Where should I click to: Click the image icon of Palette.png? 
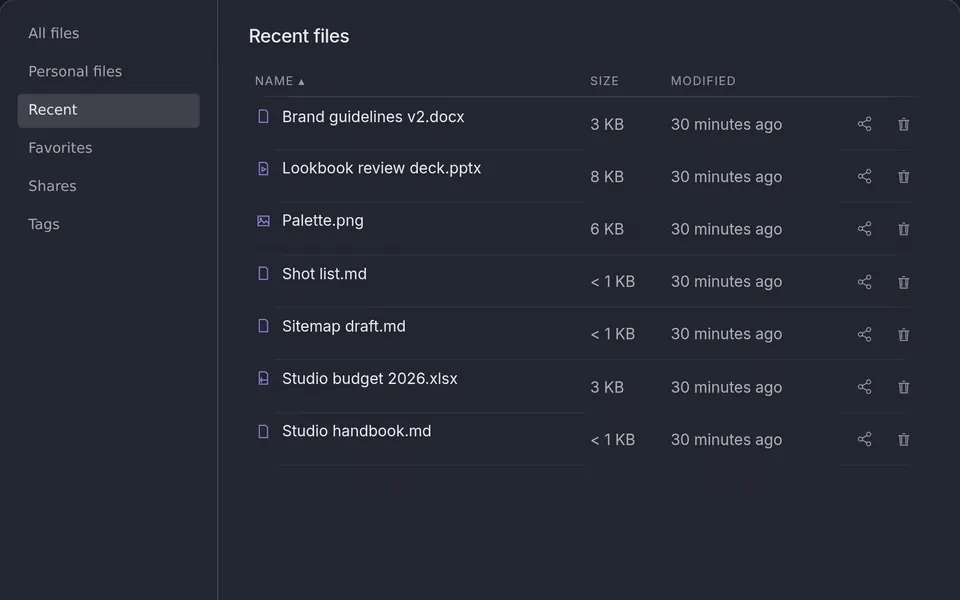pos(263,221)
